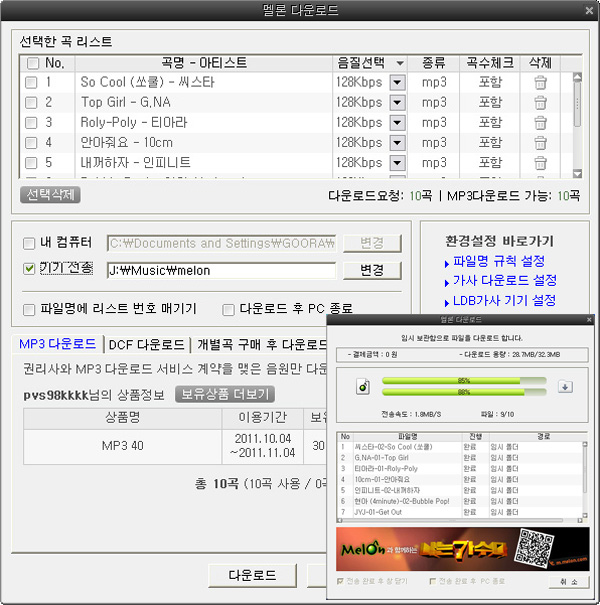Click 파일명 column header in popup

(x=407, y=436)
